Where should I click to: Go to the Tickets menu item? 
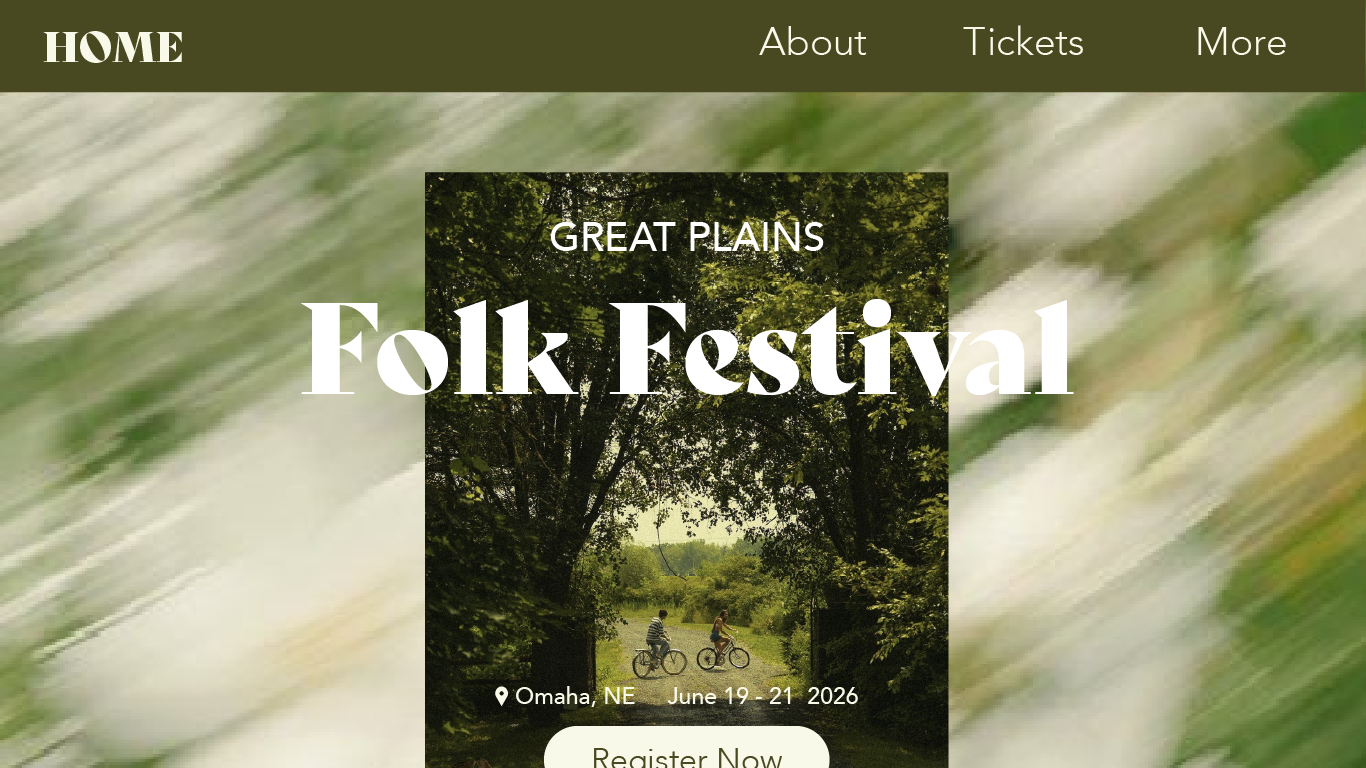(x=1023, y=42)
